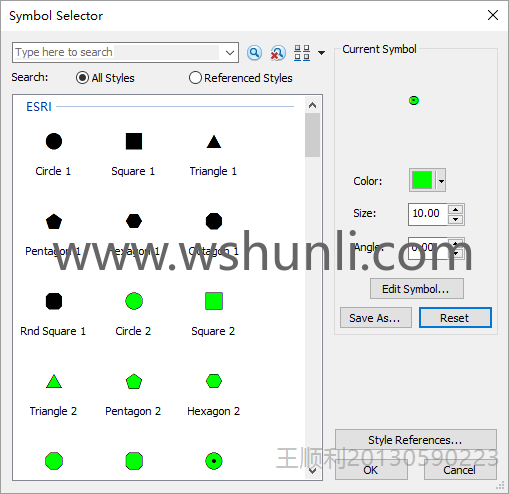Click the green Color swatch
This screenshot has width=509, height=494.
click(x=422, y=180)
